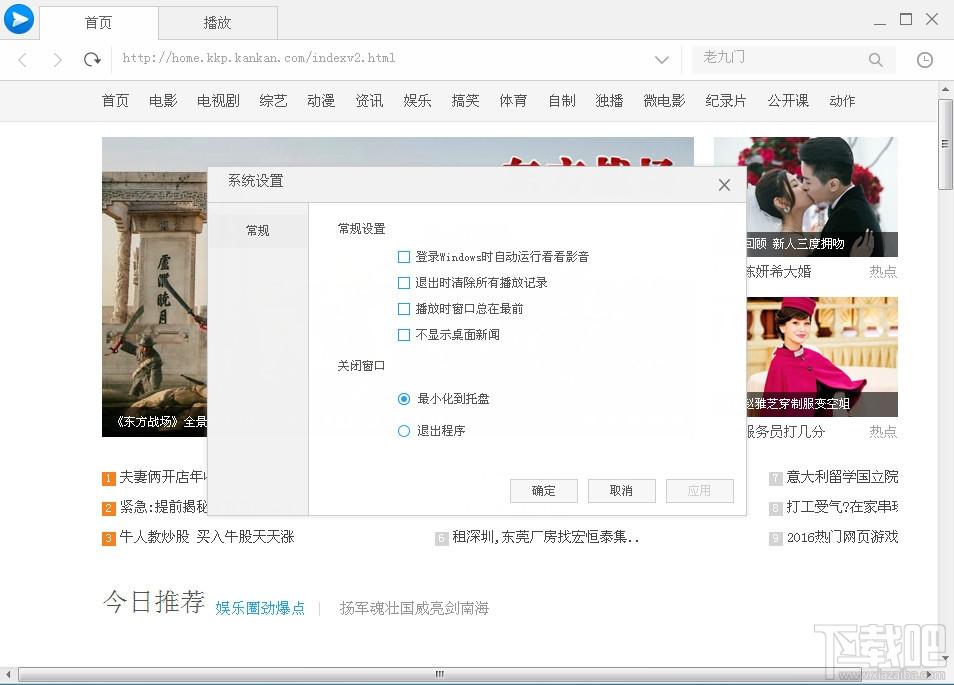The image size is (954, 685).
Task: Open 紧急:提前揭秘 news item
Action: click(163, 507)
